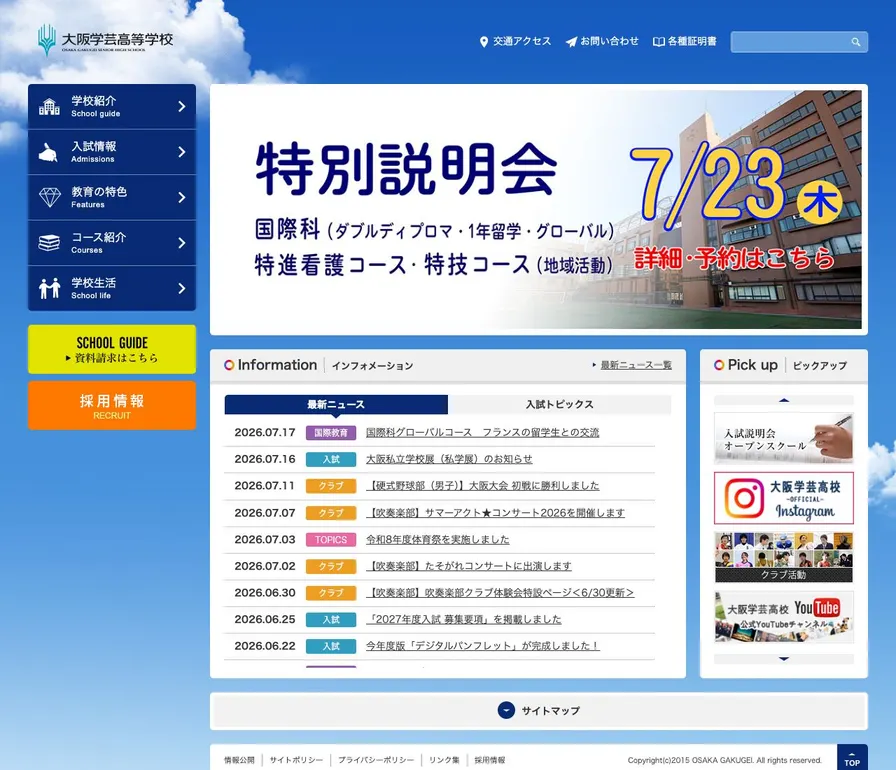Switch to the 入試トピックス tab

tap(559, 404)
